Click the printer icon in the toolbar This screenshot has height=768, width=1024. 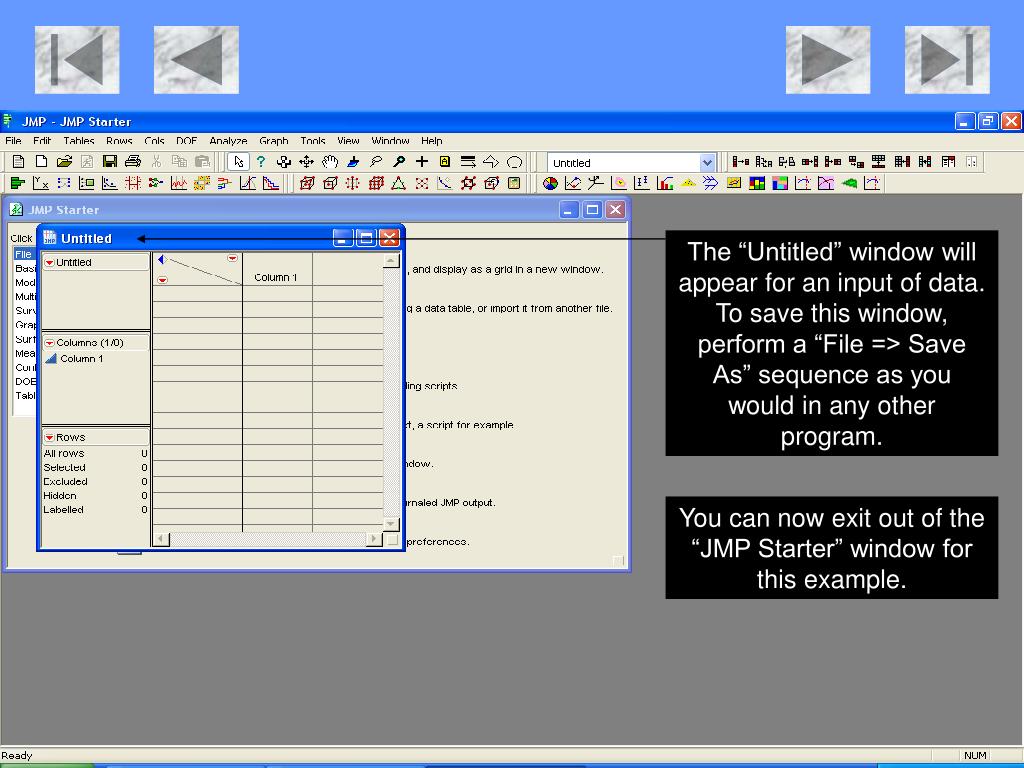coord(133,161)
